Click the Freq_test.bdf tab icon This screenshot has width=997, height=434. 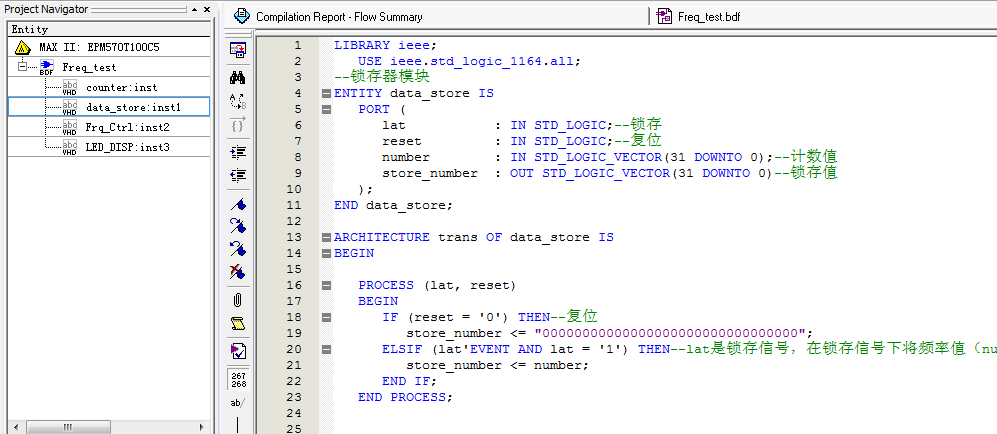point(664,17)
